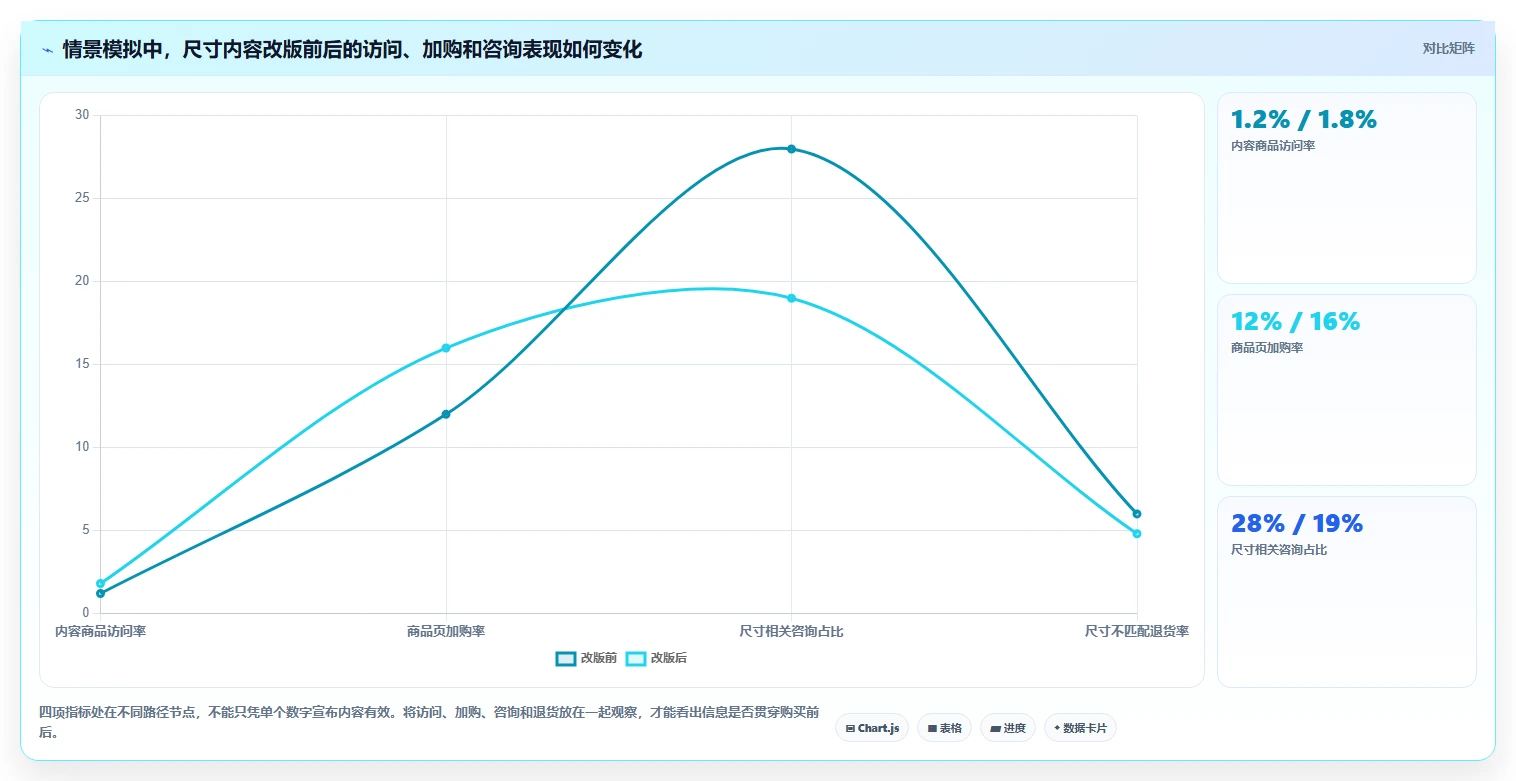
Task: Toggle the 改版后 legend series
Action: tap(657, 658)
